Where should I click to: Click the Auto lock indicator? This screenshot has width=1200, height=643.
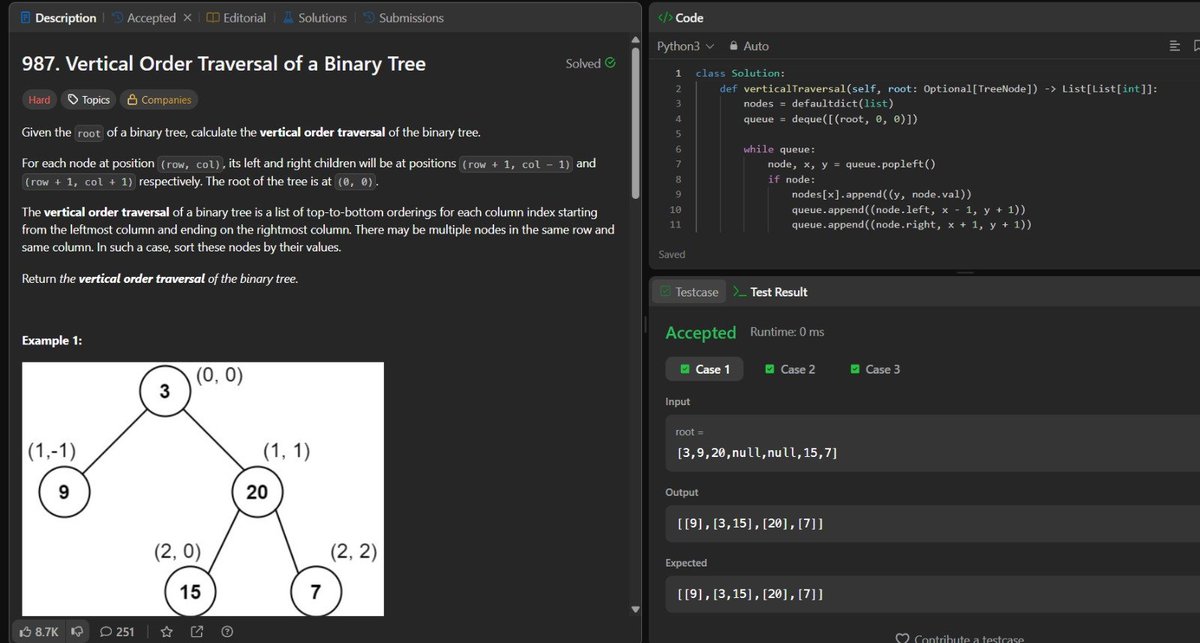(x=749, y=46)
